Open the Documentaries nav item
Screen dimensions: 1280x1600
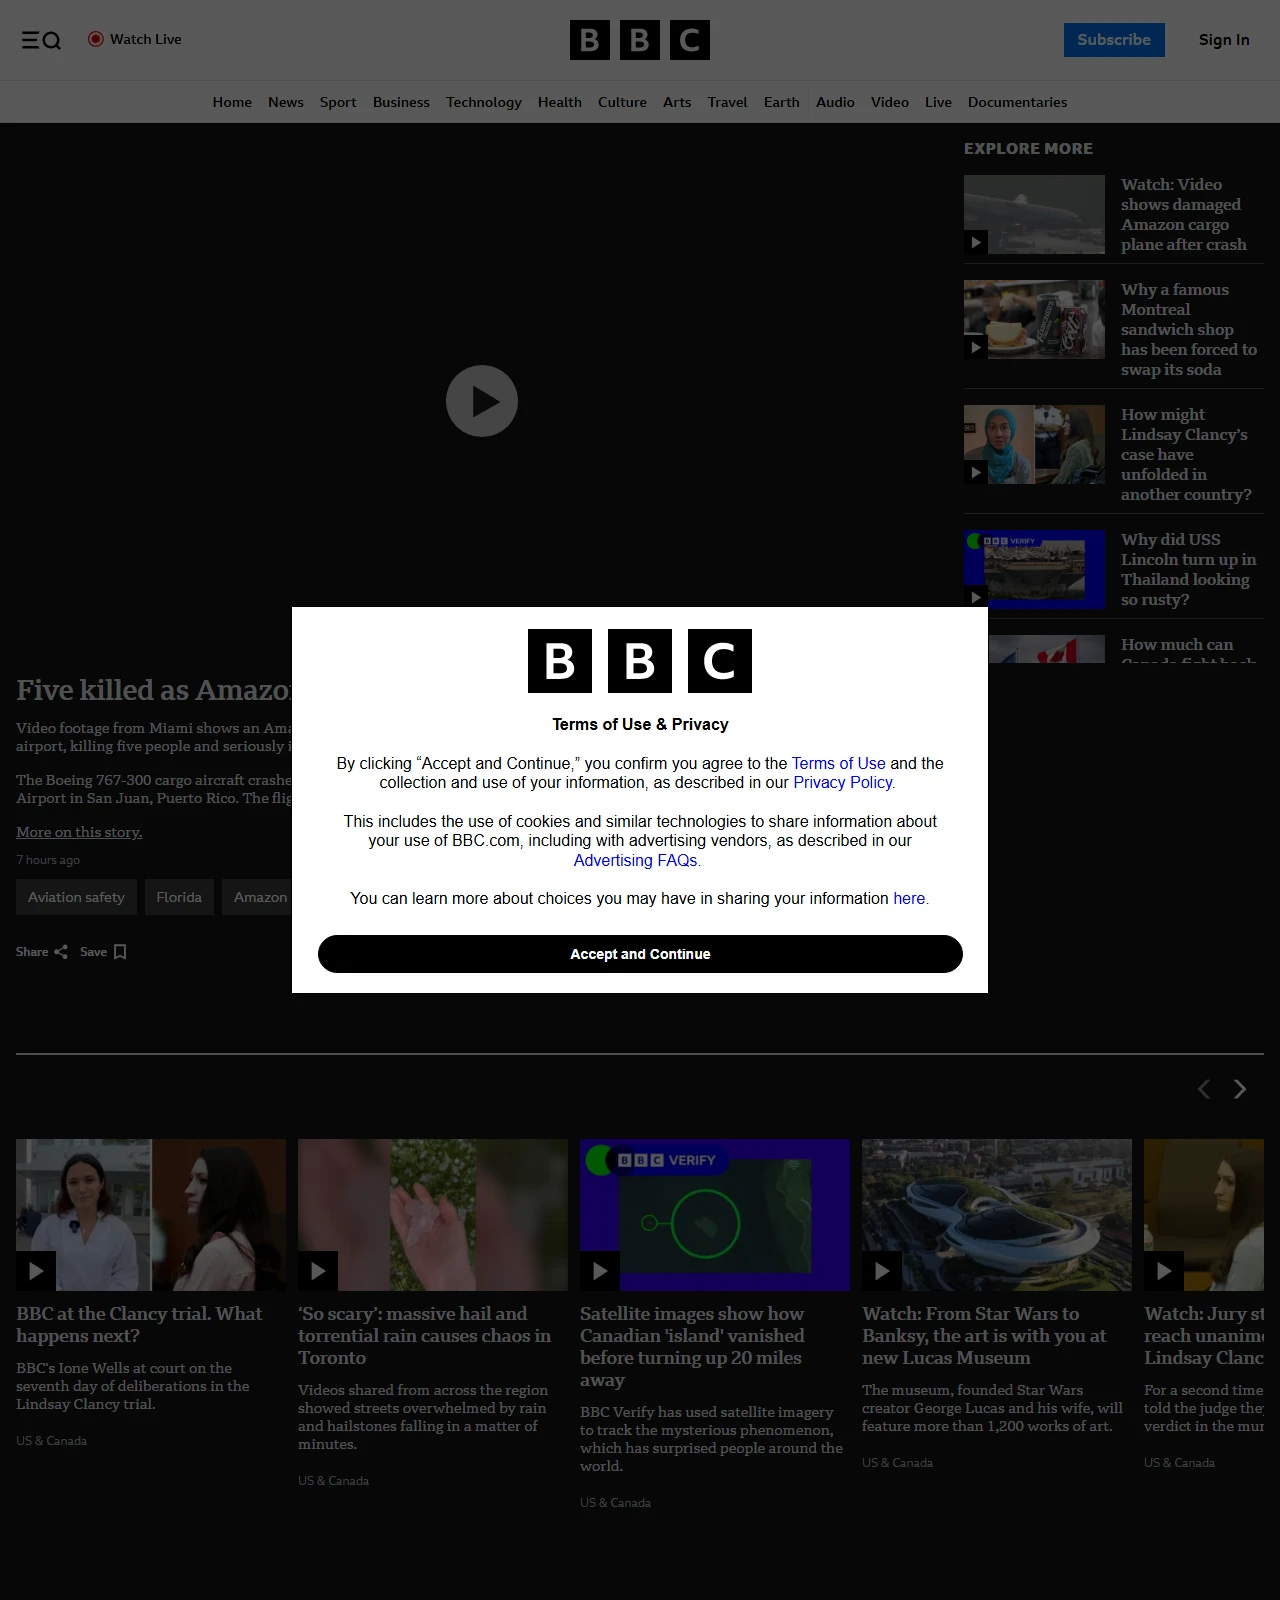[x=1017, y=102]
